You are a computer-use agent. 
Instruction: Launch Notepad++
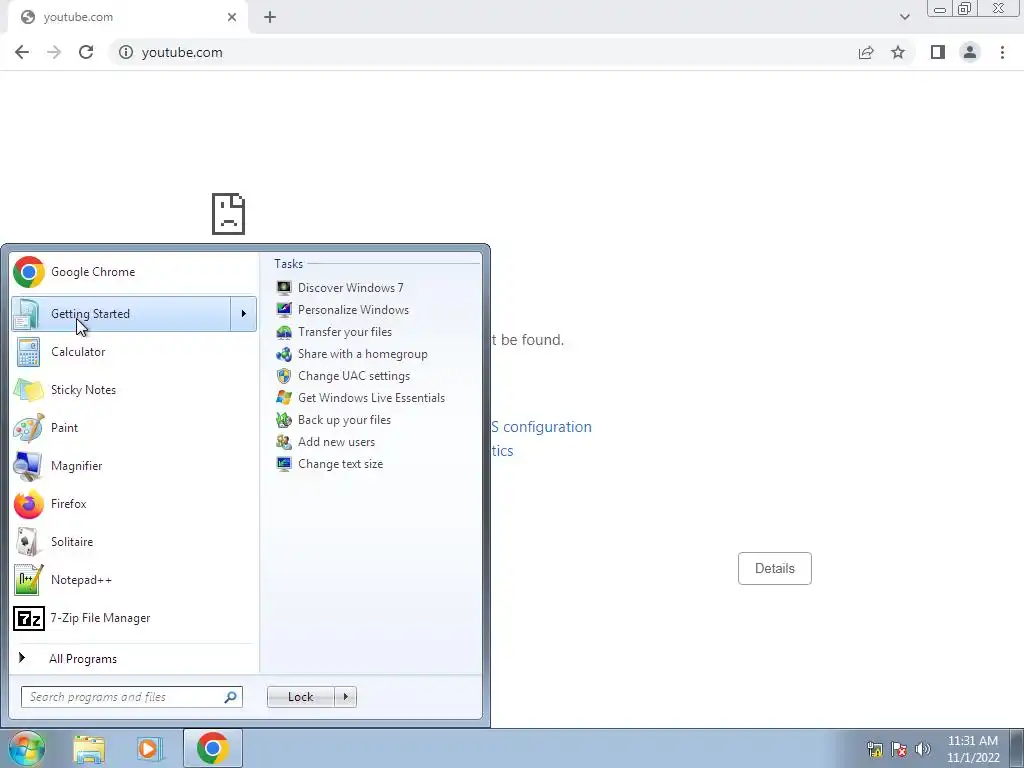[134, 580]
